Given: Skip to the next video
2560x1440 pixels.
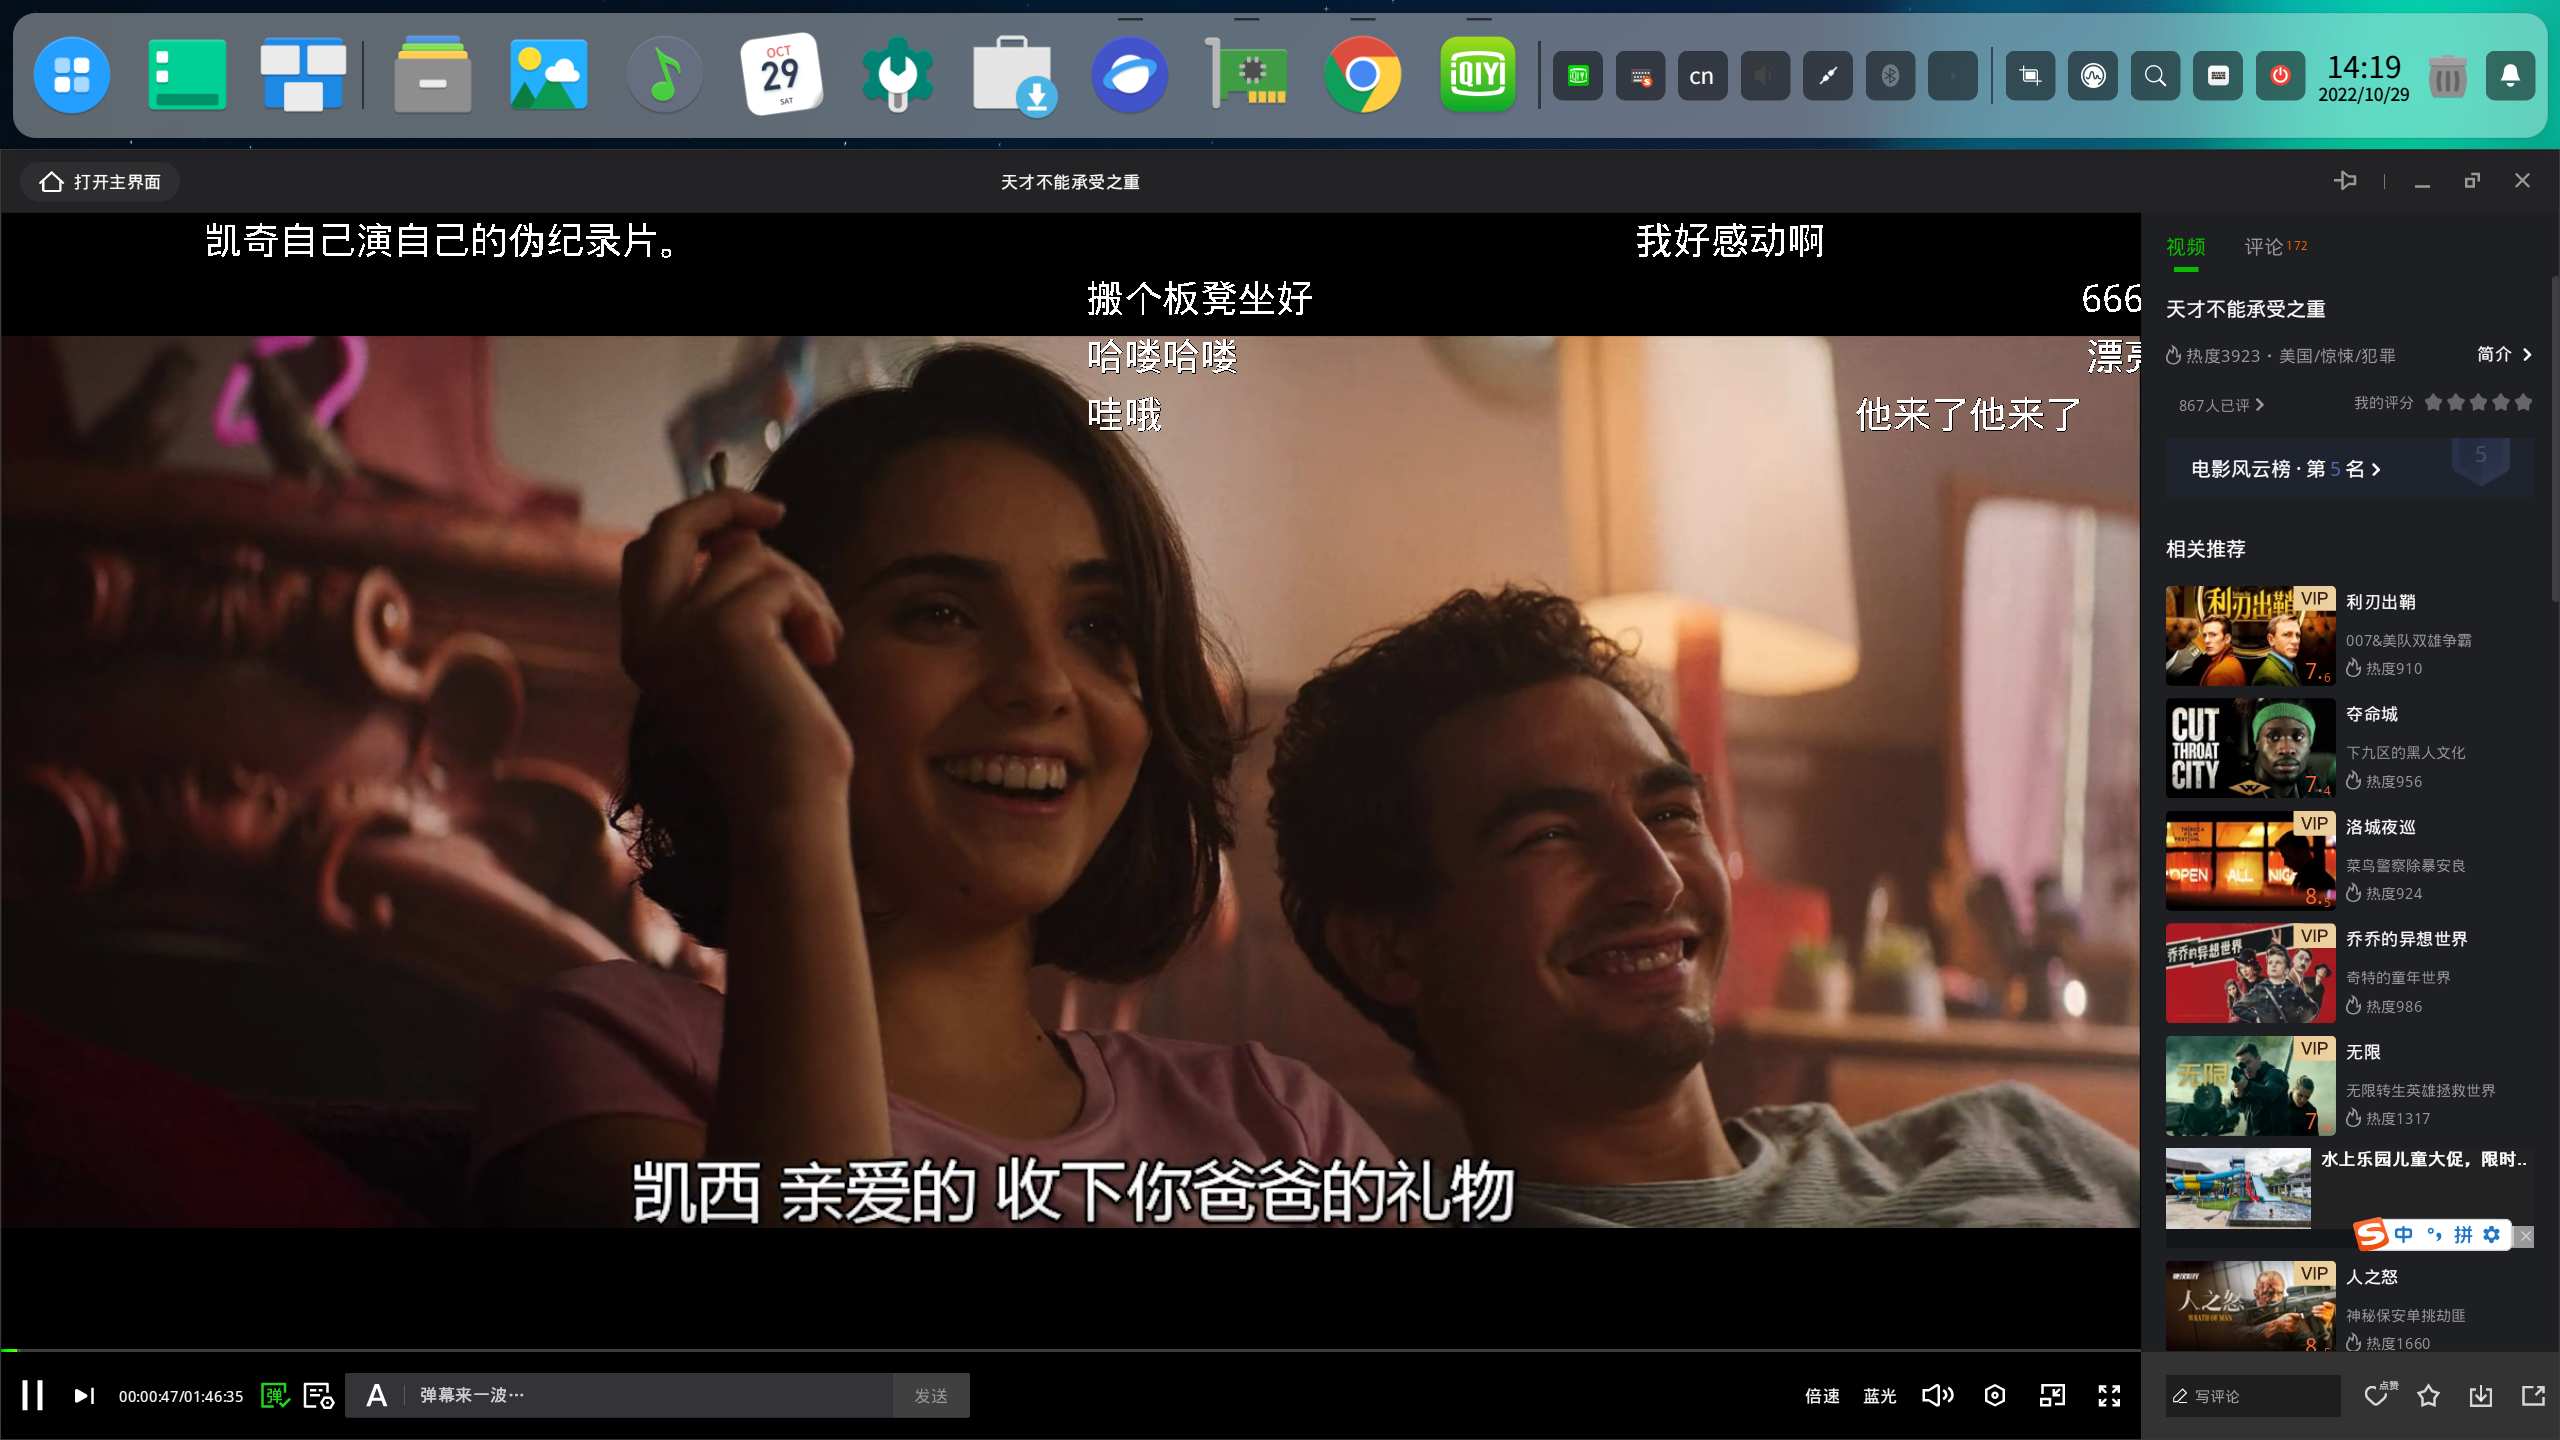Looking at the screenshot, I should 84,1395.
